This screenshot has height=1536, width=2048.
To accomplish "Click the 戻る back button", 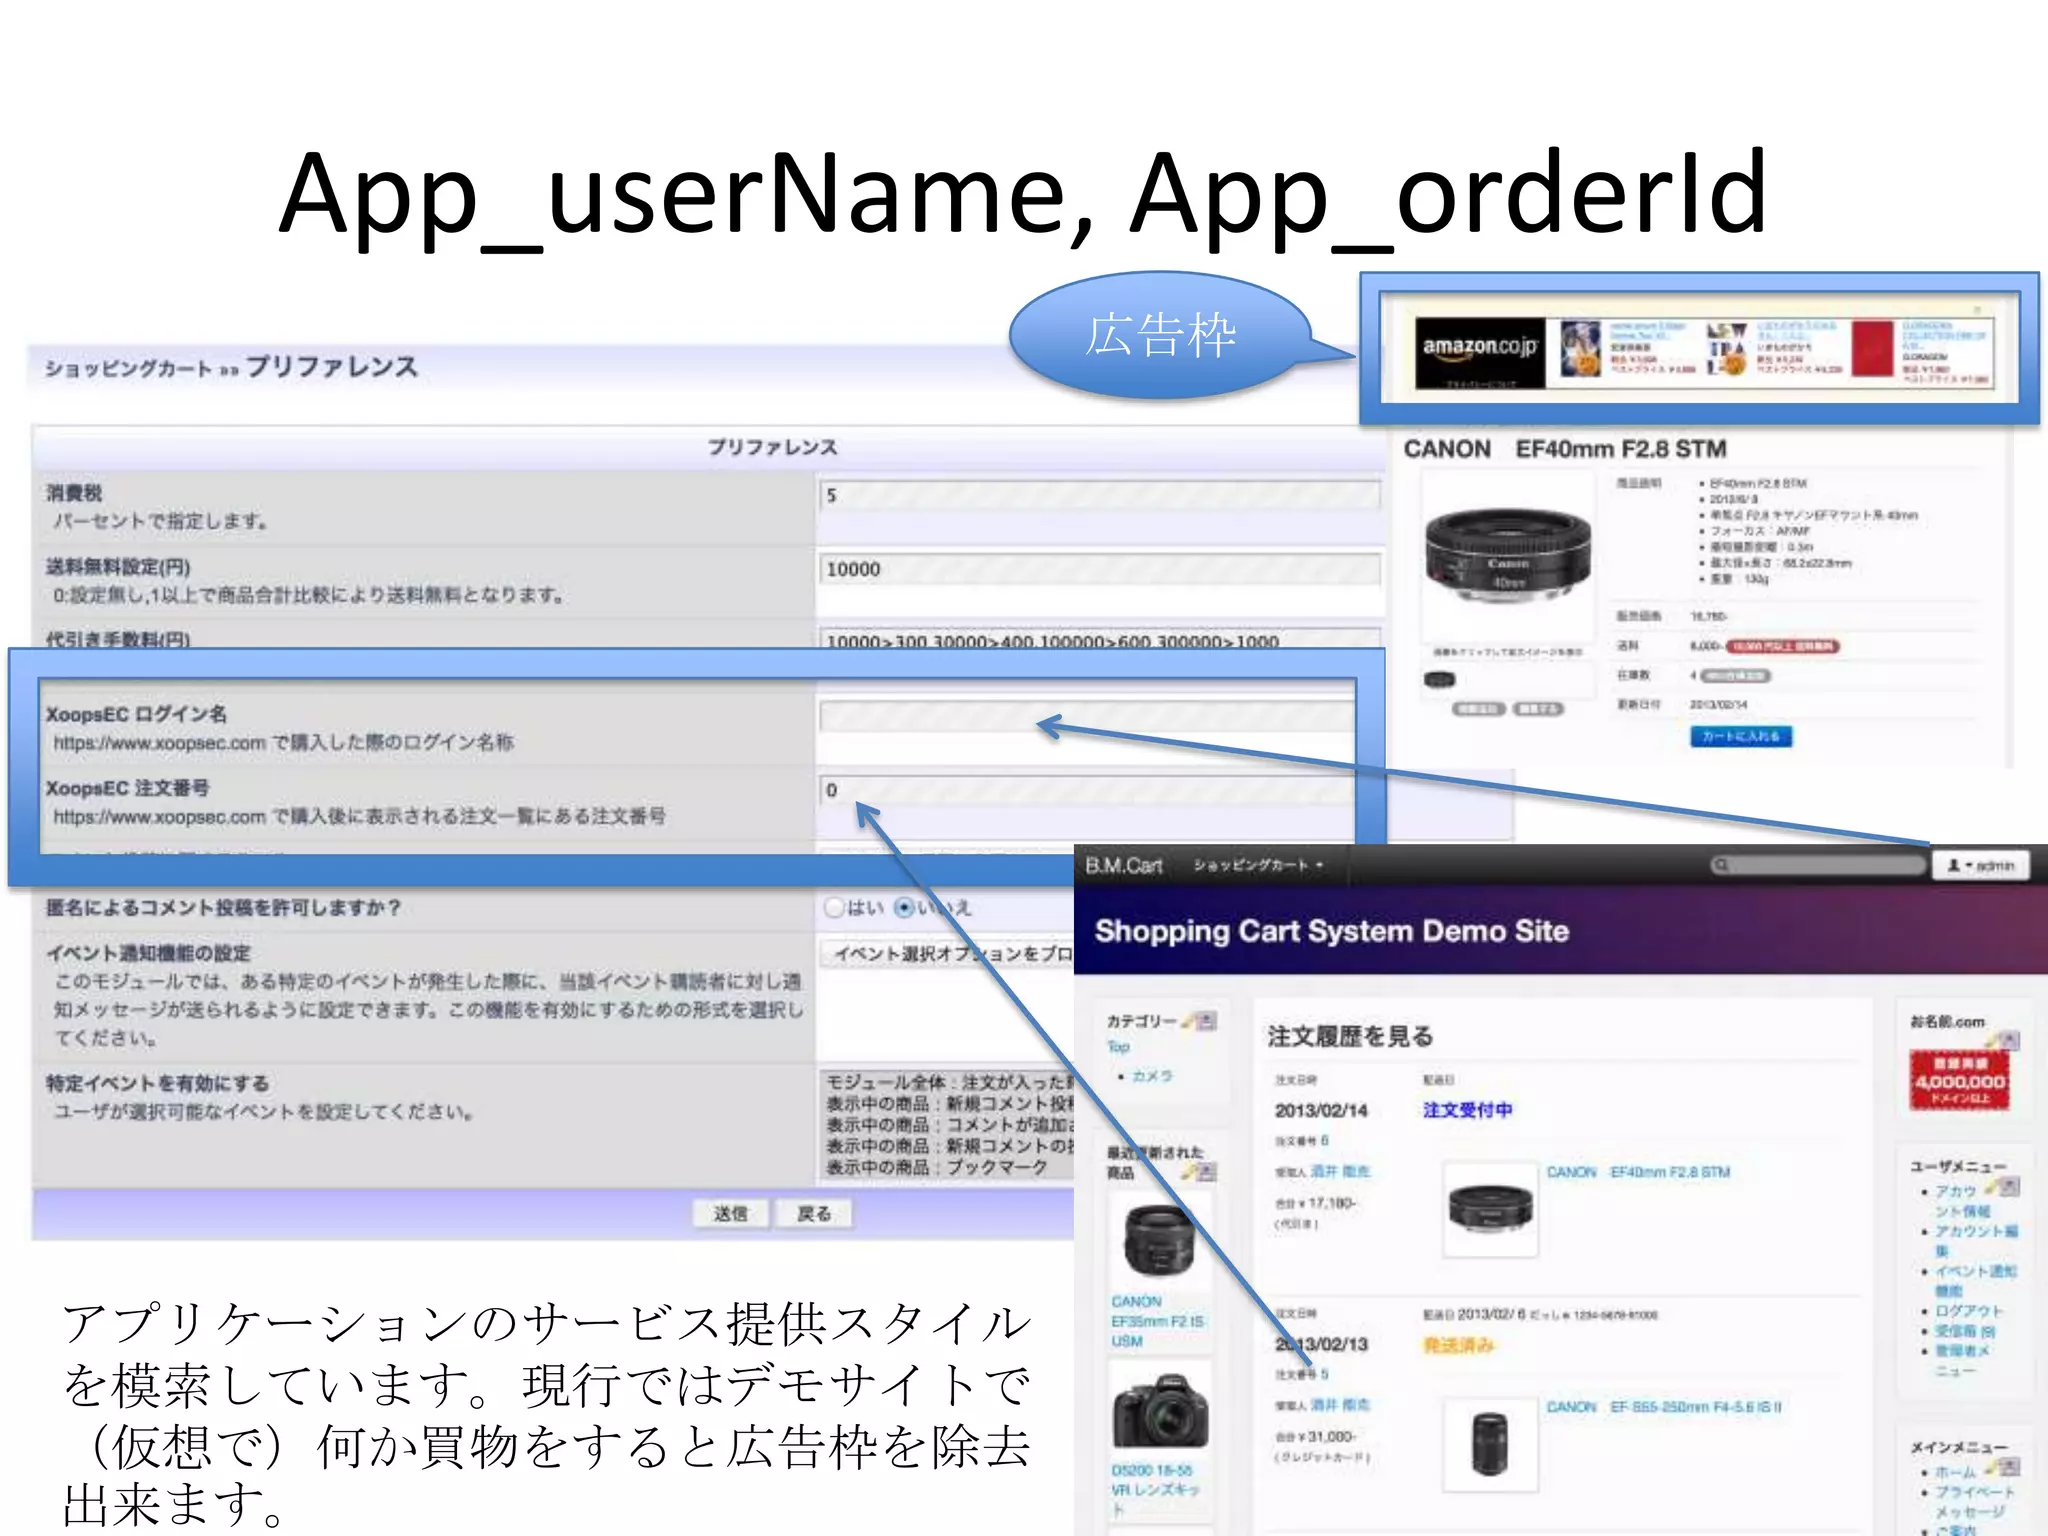I will pos(814,1213).
